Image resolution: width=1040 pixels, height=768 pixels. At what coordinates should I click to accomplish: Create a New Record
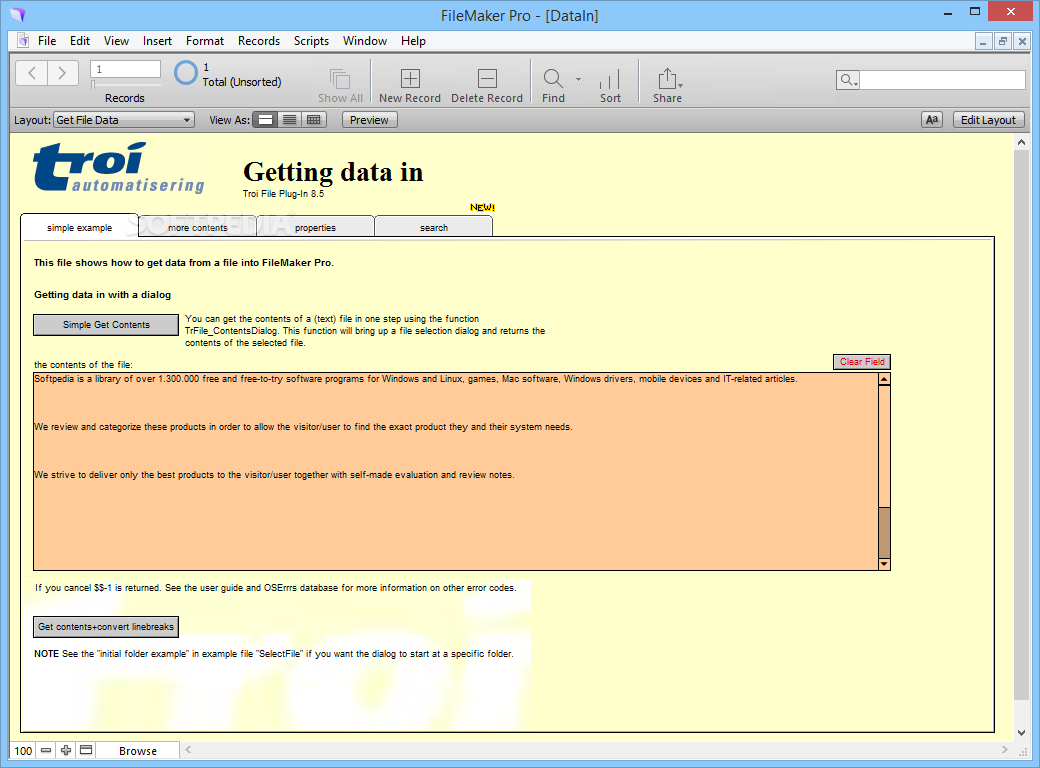click(410, 86)
